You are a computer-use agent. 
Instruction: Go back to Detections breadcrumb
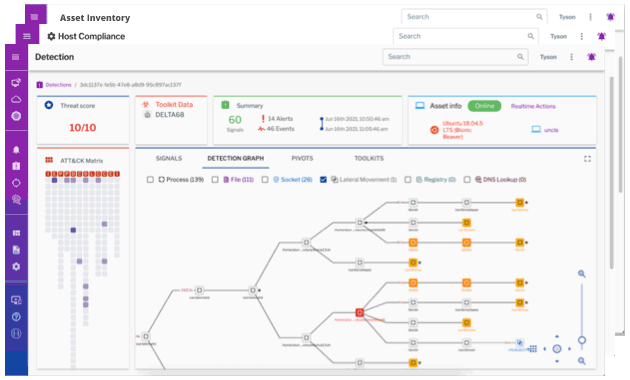tap(58, 85)
